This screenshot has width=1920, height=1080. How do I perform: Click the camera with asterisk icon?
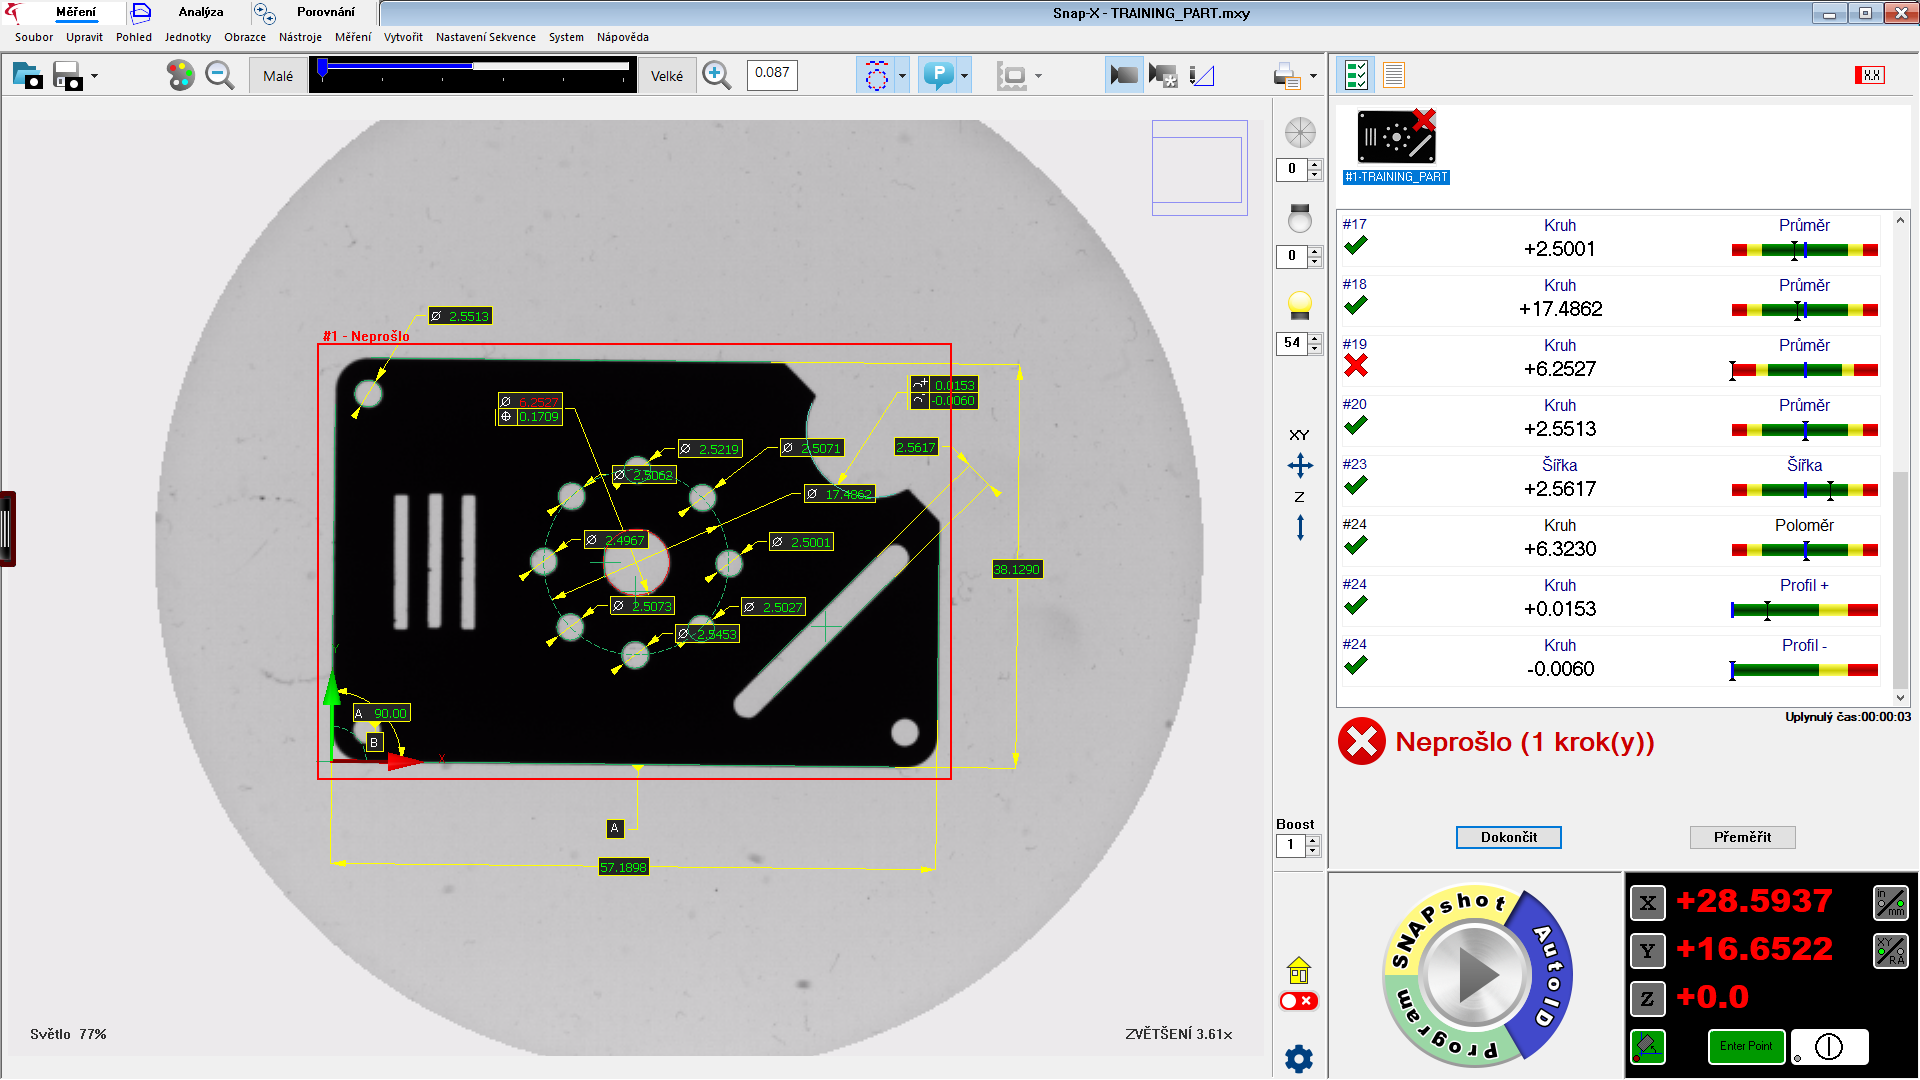click(1163, 75)
